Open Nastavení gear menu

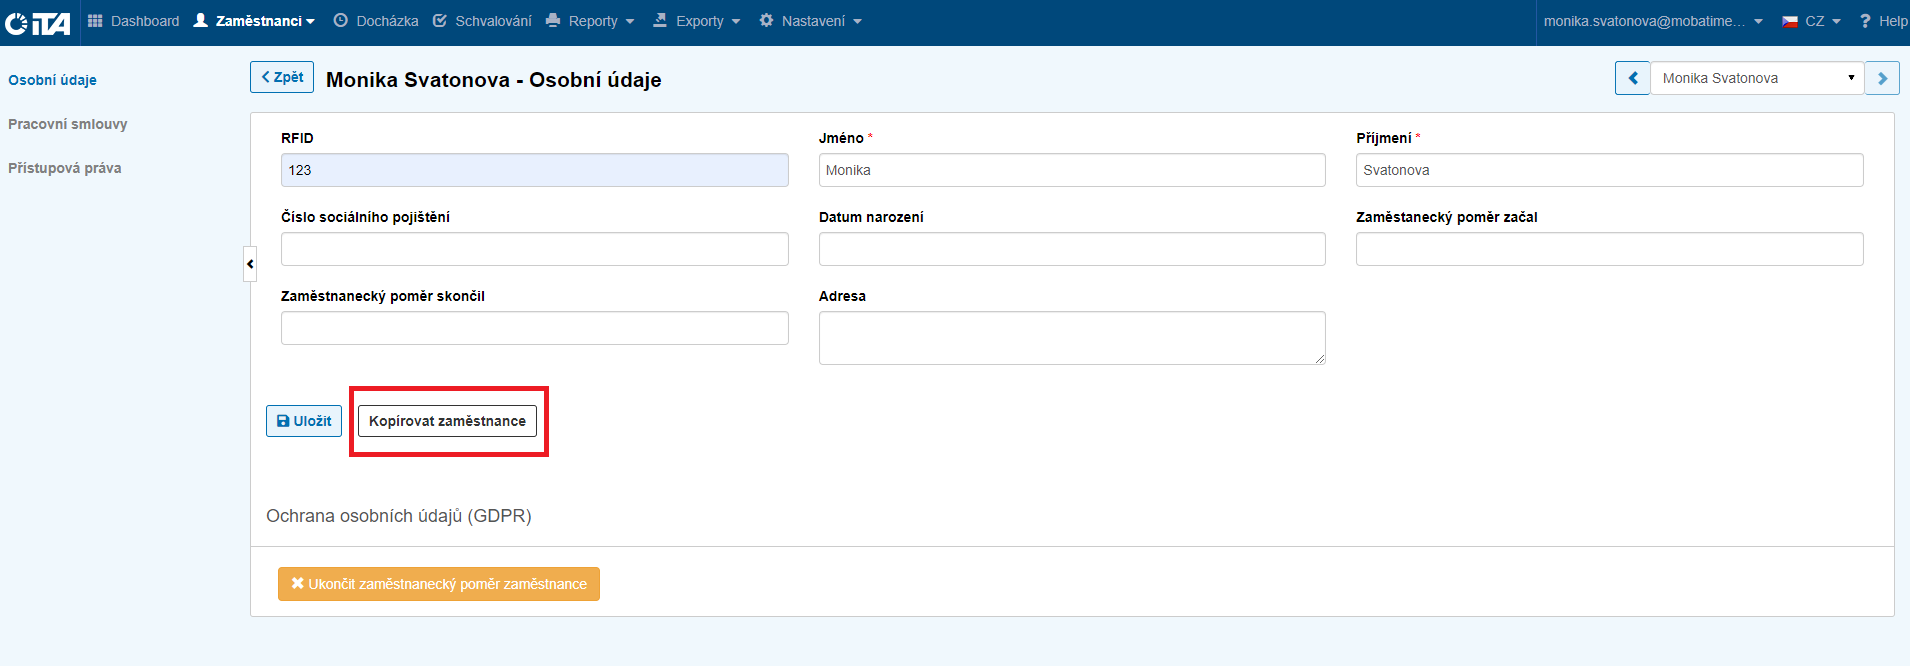pos(810,21)
